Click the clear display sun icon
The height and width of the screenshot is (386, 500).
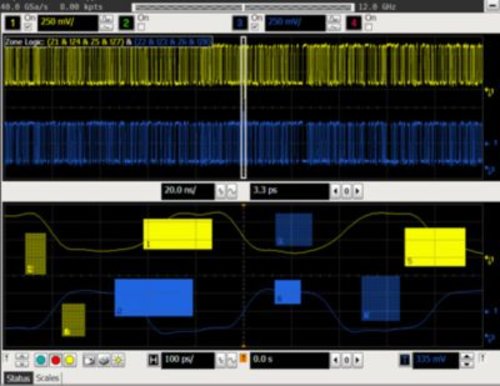pyautogui.click(x=118, y=360)
